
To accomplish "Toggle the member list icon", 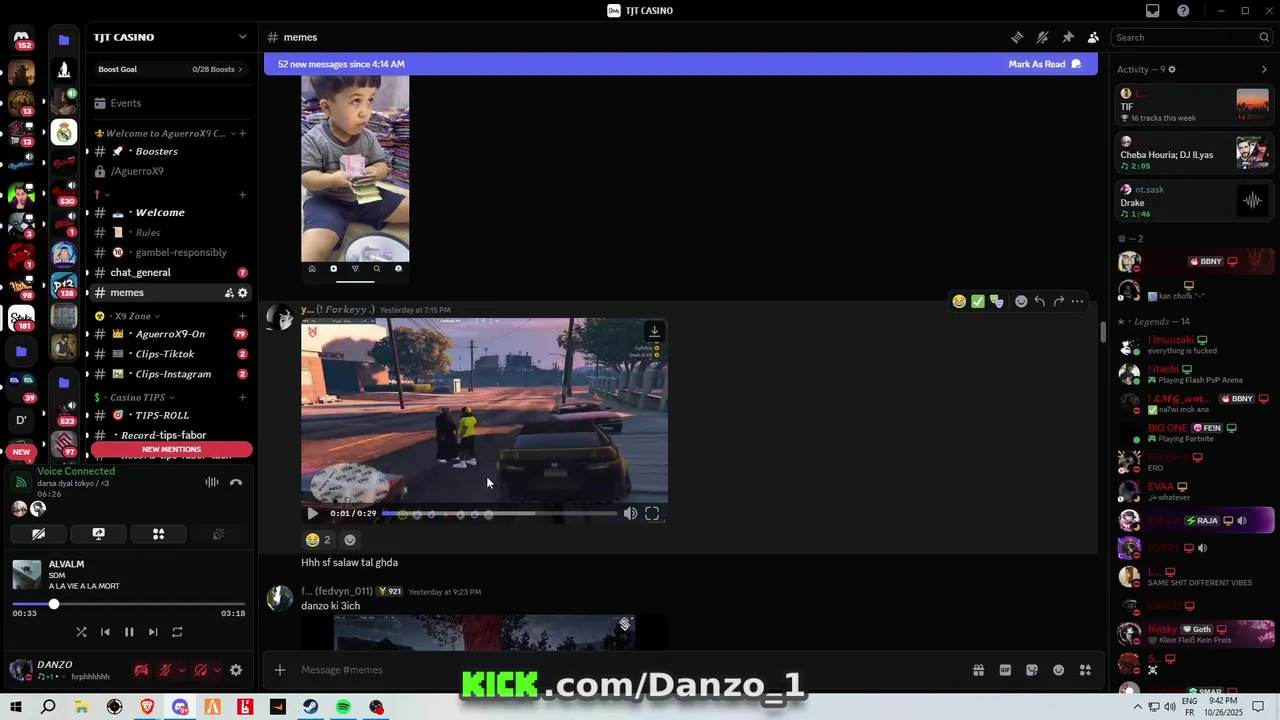I will click(x=1093, y=37).
